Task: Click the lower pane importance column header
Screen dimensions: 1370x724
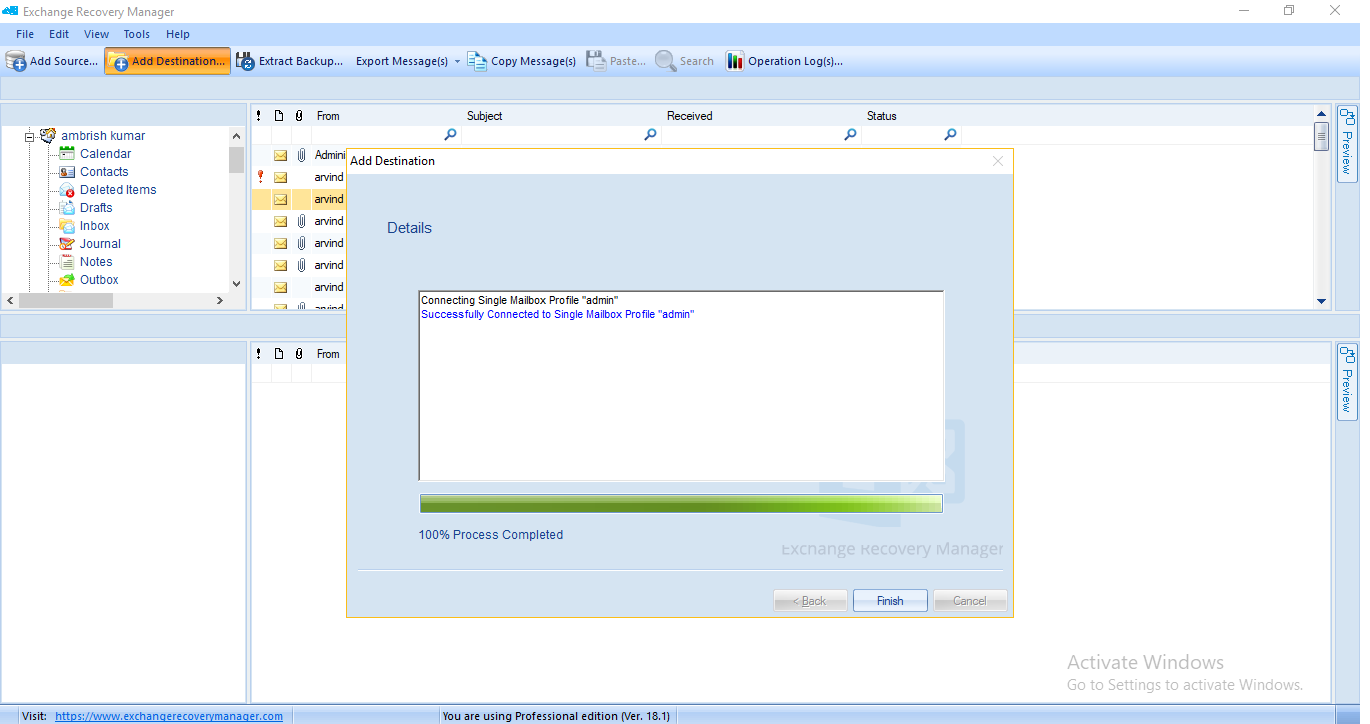Action: pos(259,354)
